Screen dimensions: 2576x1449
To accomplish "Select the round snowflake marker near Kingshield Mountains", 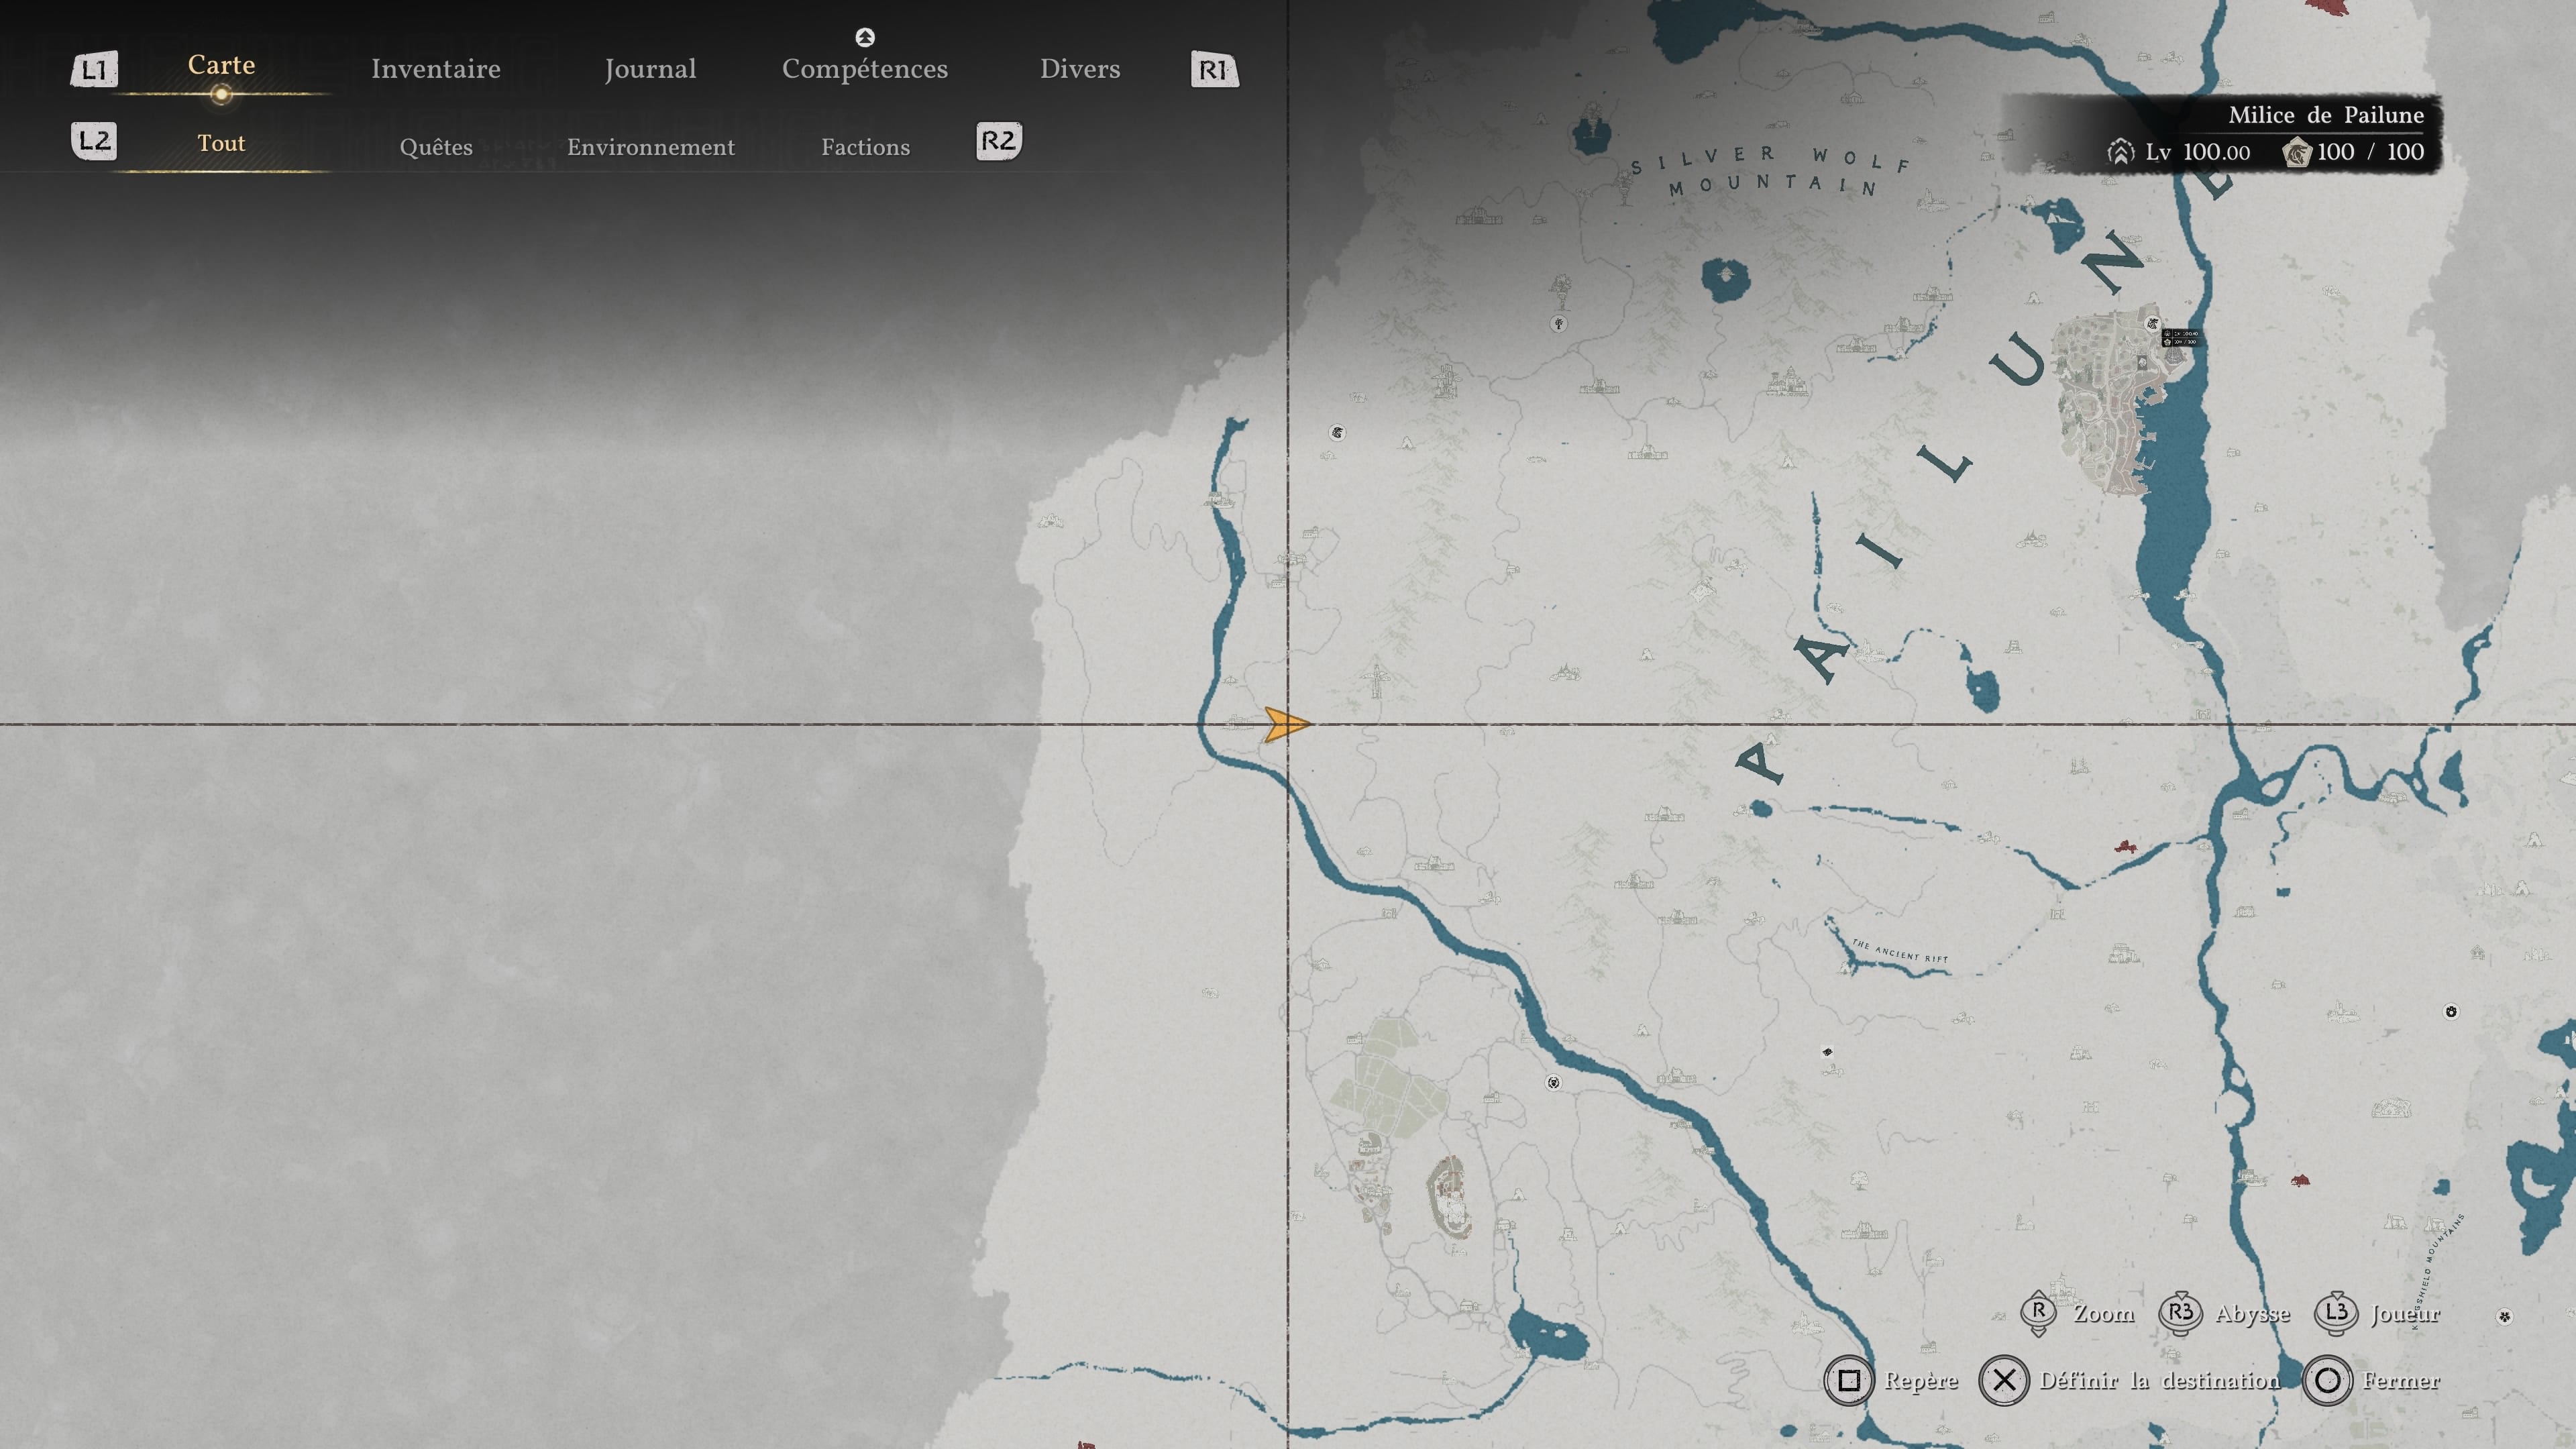I will pos(2505,1316).
